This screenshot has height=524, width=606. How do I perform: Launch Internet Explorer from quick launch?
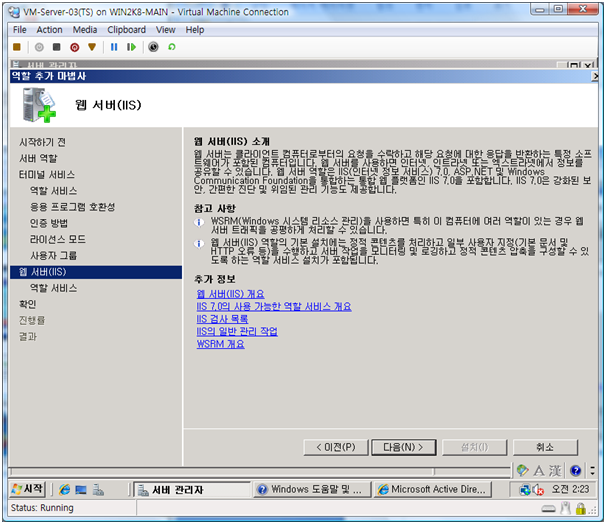(x=64, y=490)
